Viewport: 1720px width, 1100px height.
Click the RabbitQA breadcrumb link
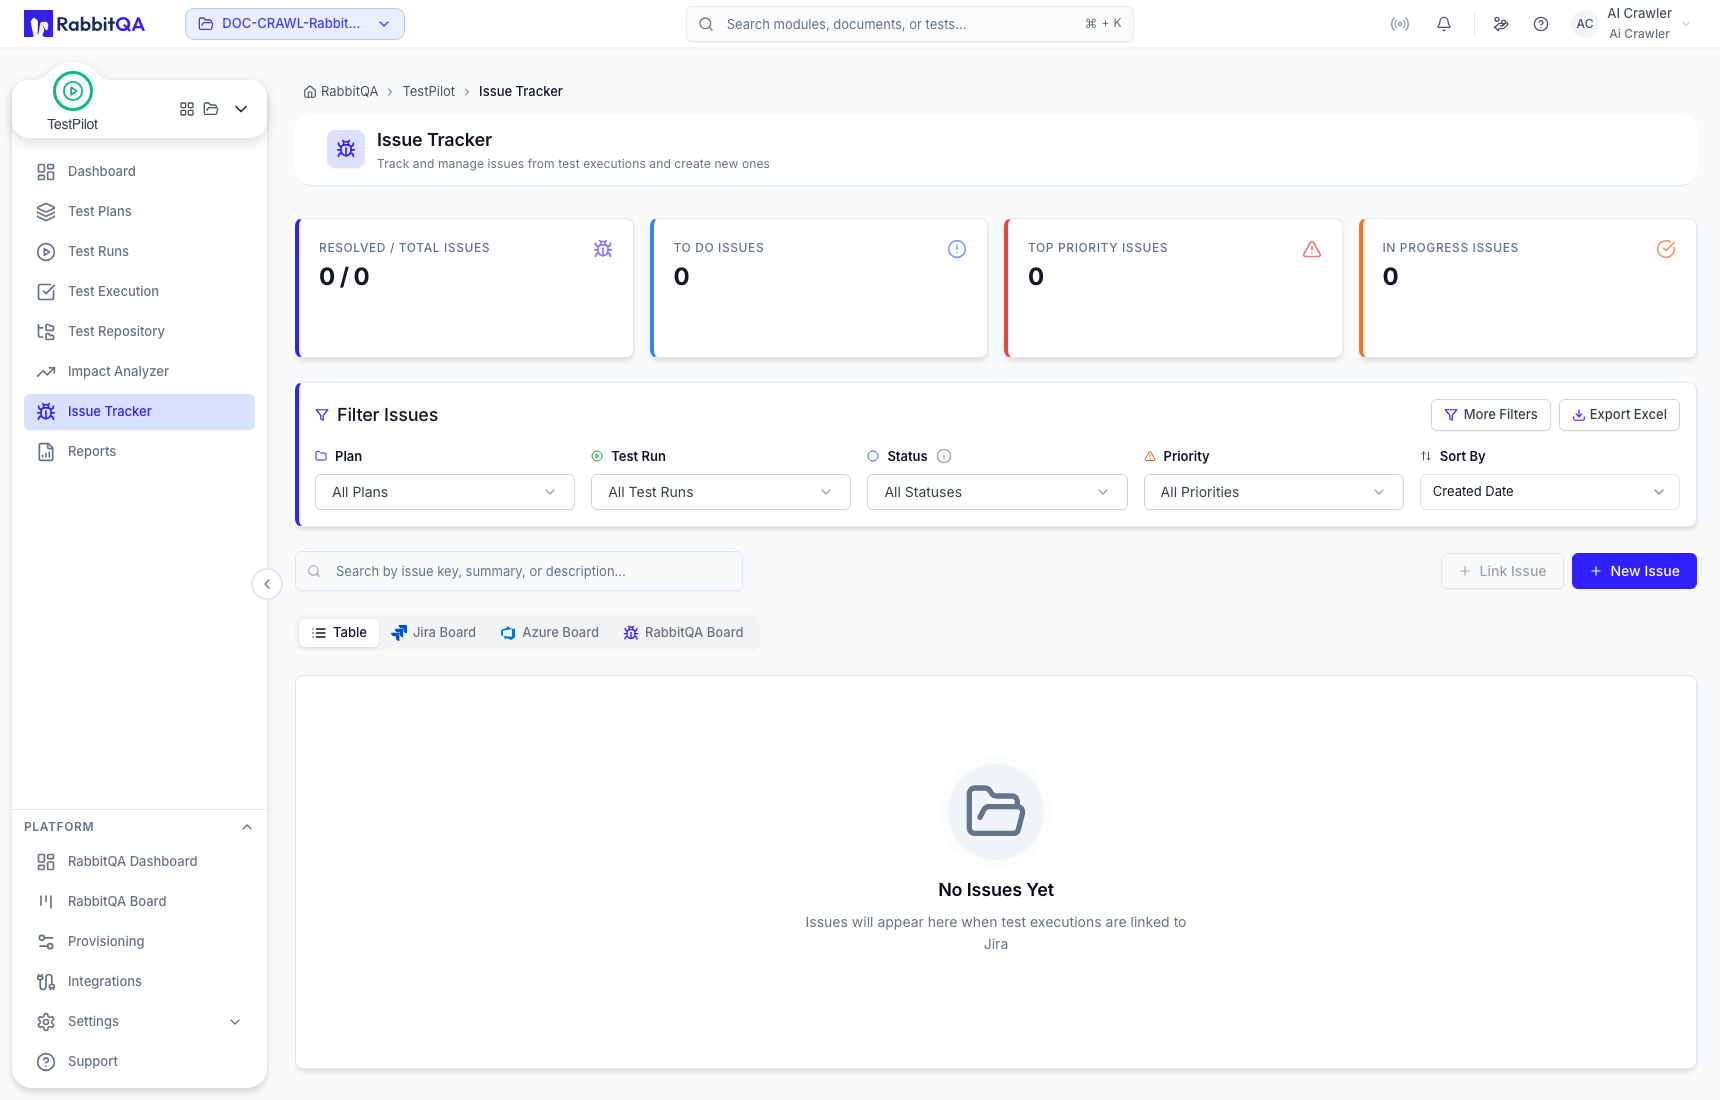pos(349,91)
